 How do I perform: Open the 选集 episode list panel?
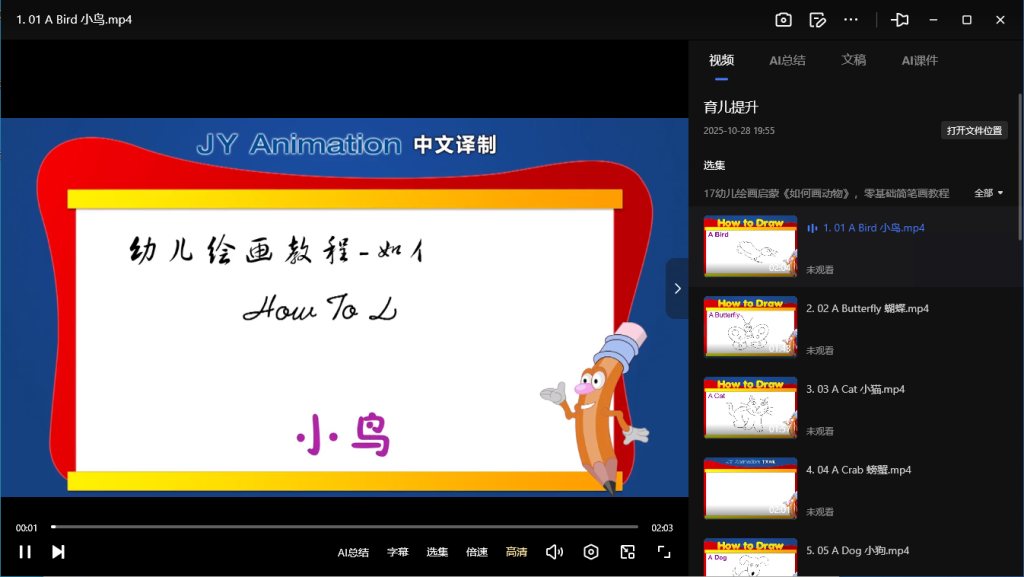click(x=437, y=551)
